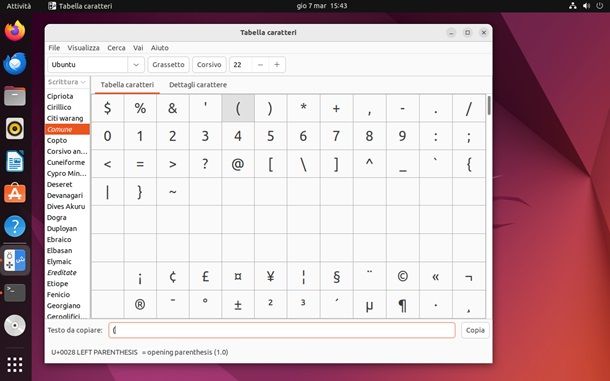Toggle Corsivo italic style
610x381 pixels.
click(x=209, y=65)
